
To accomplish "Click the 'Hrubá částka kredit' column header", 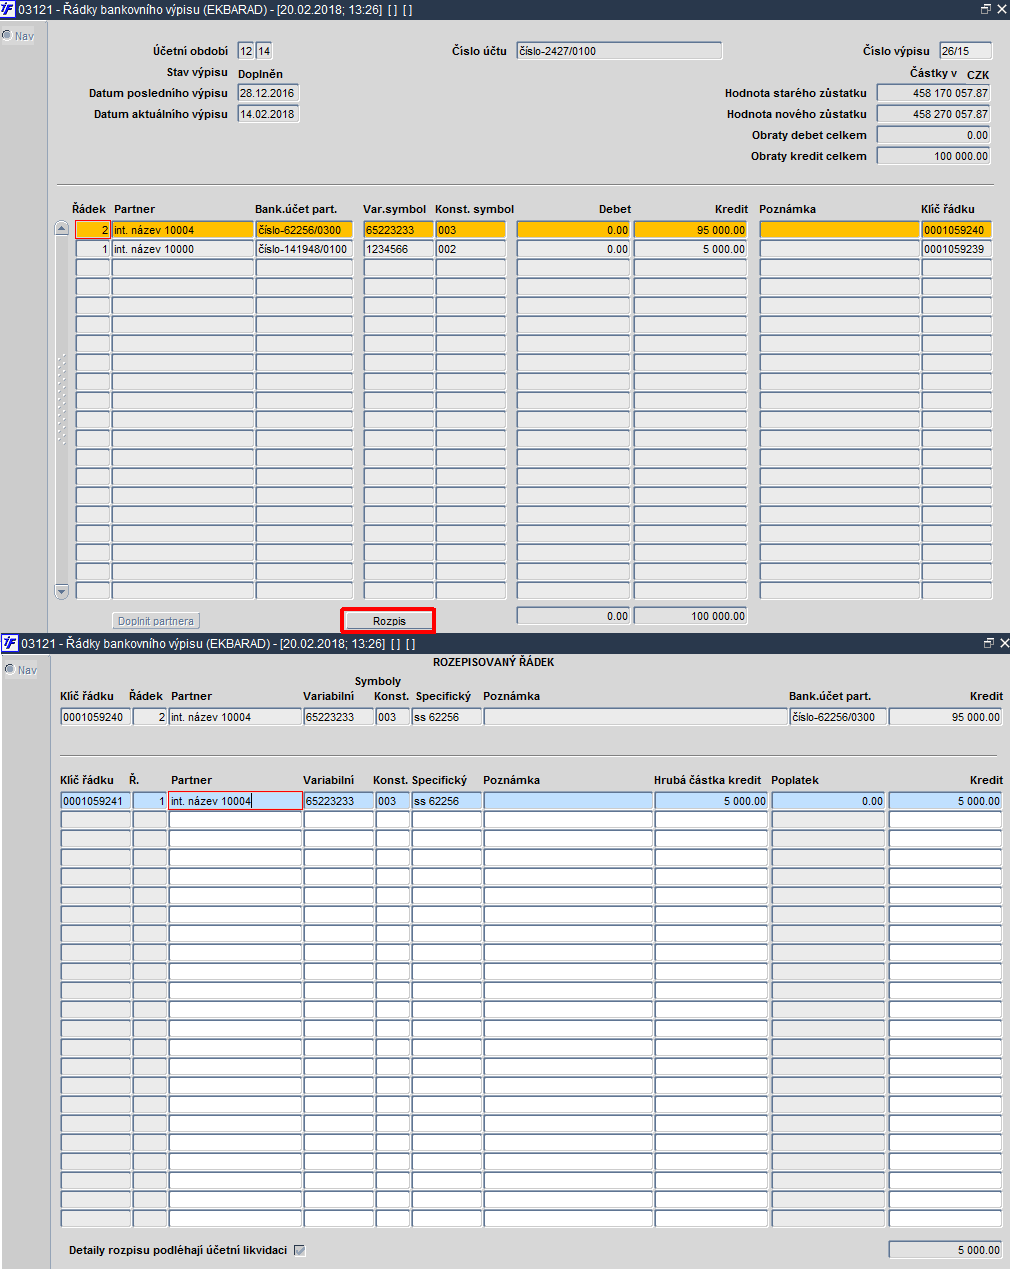I will tap(707, 780).
